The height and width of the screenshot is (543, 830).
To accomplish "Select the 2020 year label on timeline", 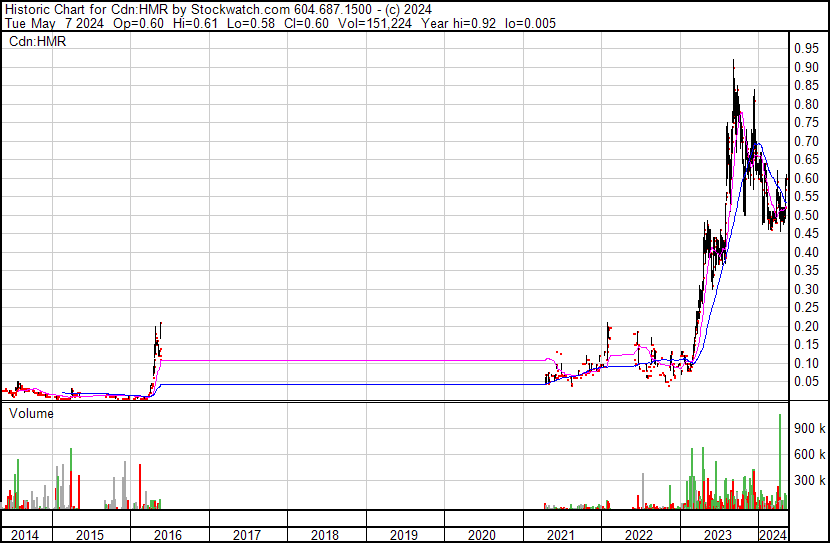I will (482, 535).
